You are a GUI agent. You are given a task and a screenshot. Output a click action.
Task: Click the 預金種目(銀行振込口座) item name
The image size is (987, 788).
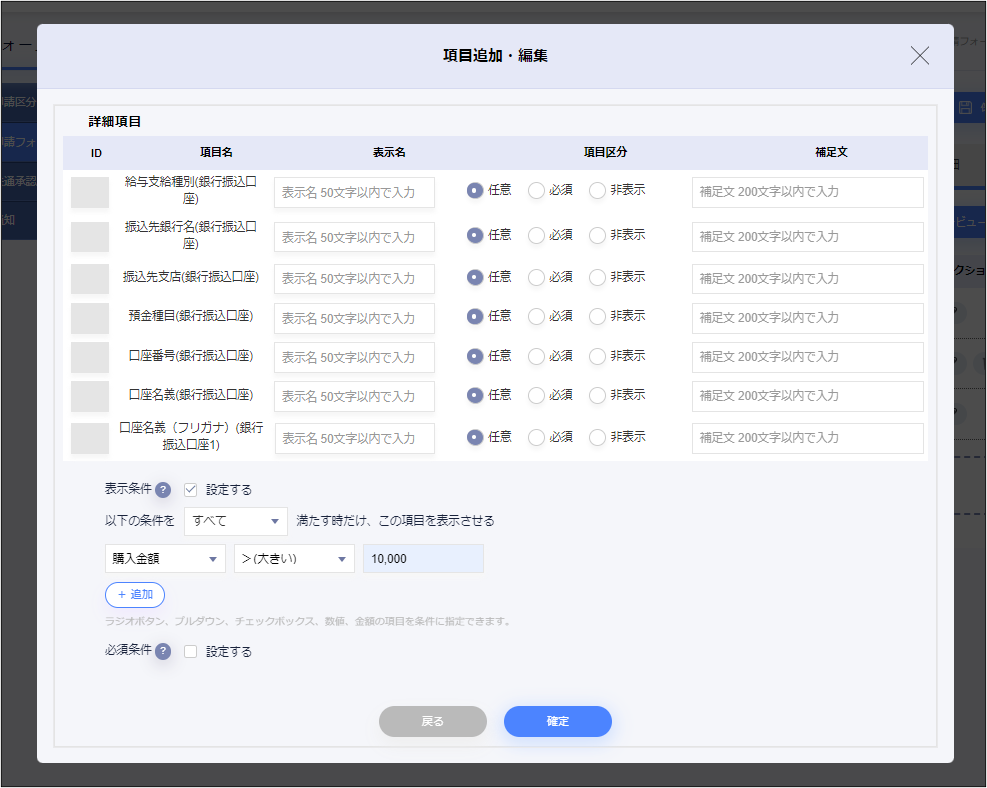pos(191,316)
